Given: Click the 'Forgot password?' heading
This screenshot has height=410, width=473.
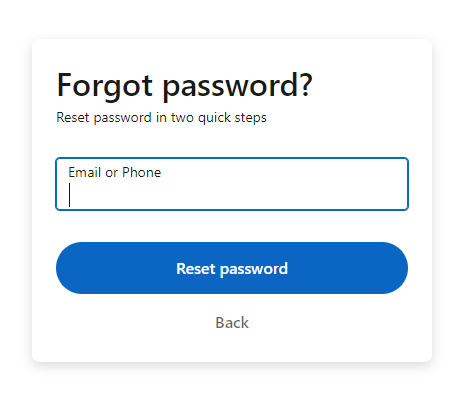Looking at the screenshot, I should [185, 86].
